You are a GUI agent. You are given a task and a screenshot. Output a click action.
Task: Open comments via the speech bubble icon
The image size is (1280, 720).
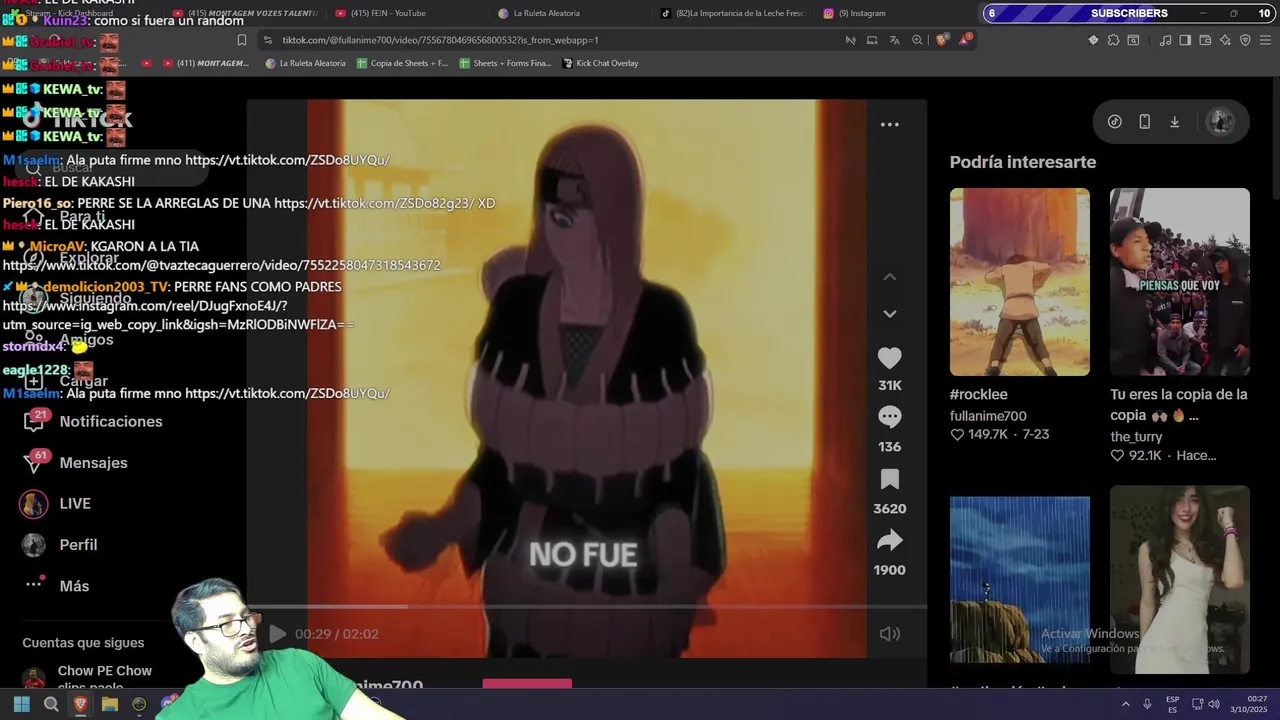click(889, 416)
